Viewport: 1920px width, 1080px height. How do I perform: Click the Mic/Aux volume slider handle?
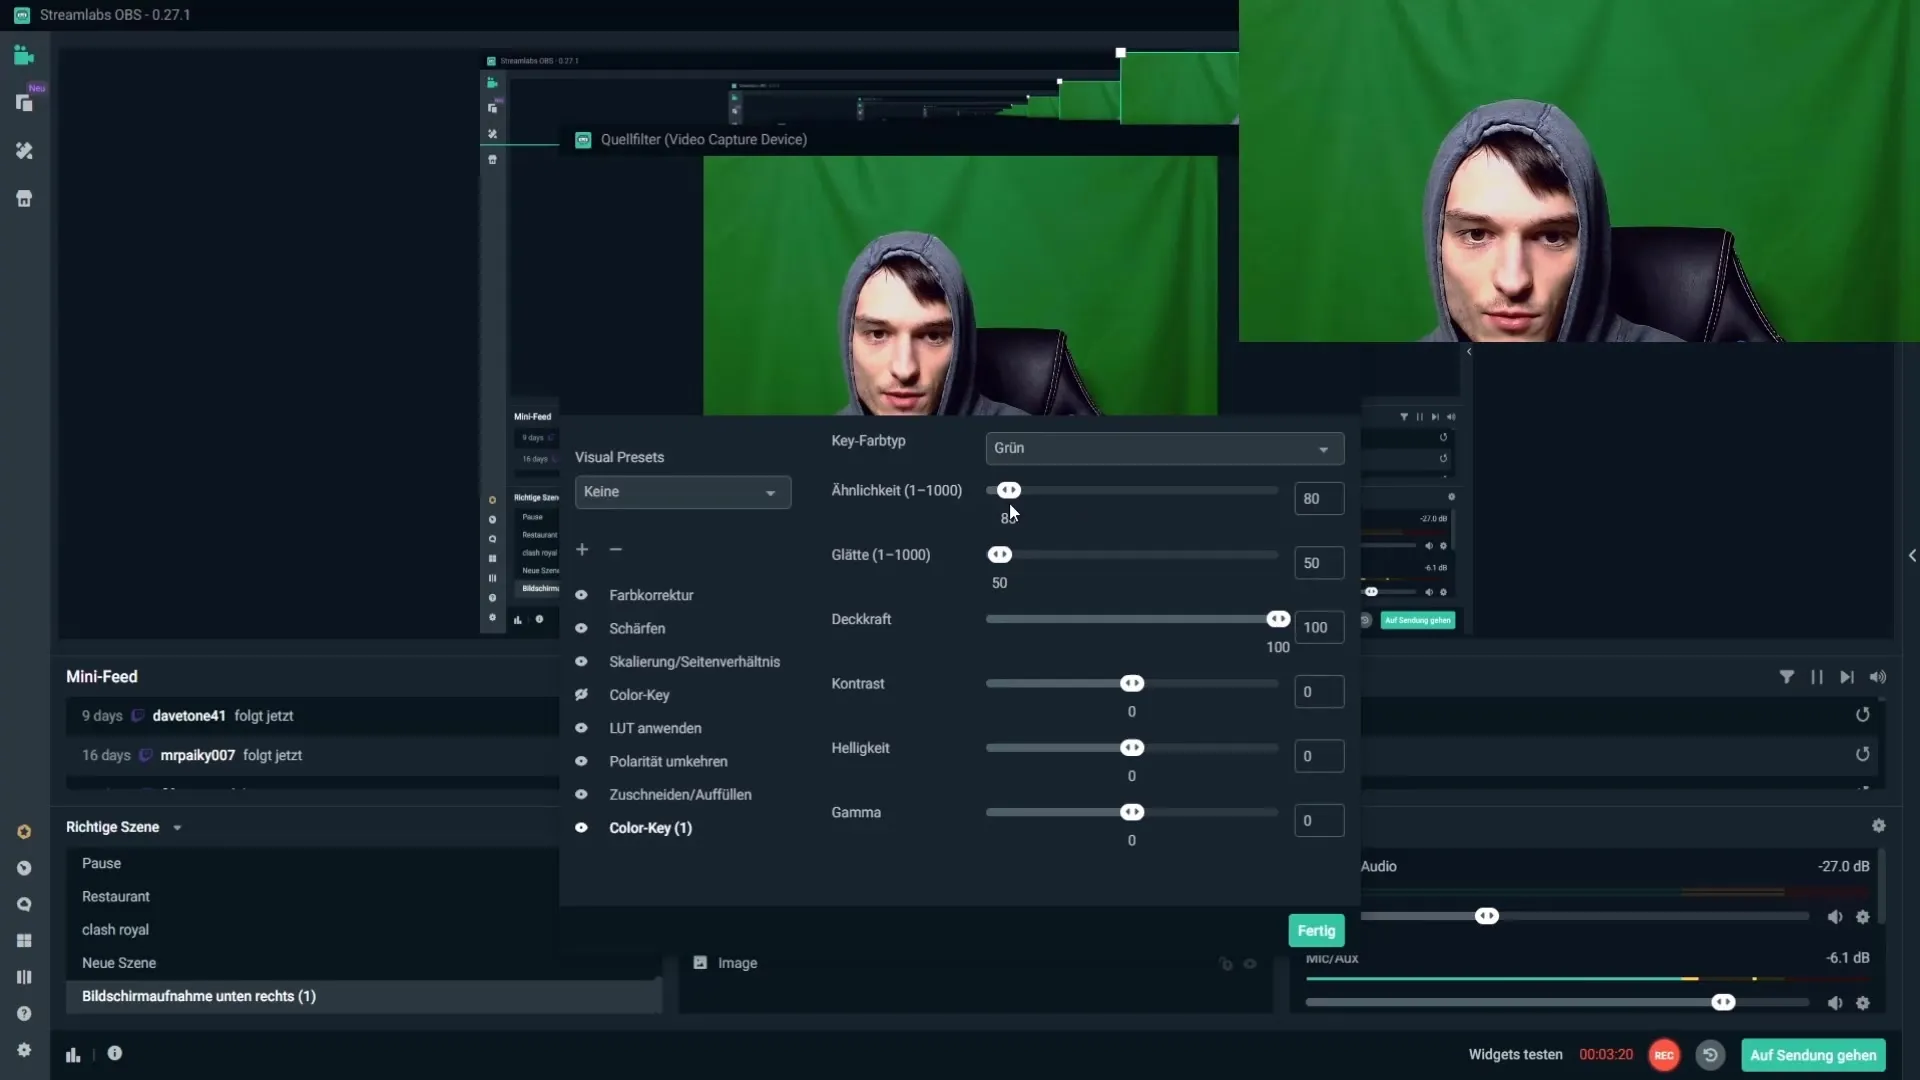(x=1723, y=1002)
